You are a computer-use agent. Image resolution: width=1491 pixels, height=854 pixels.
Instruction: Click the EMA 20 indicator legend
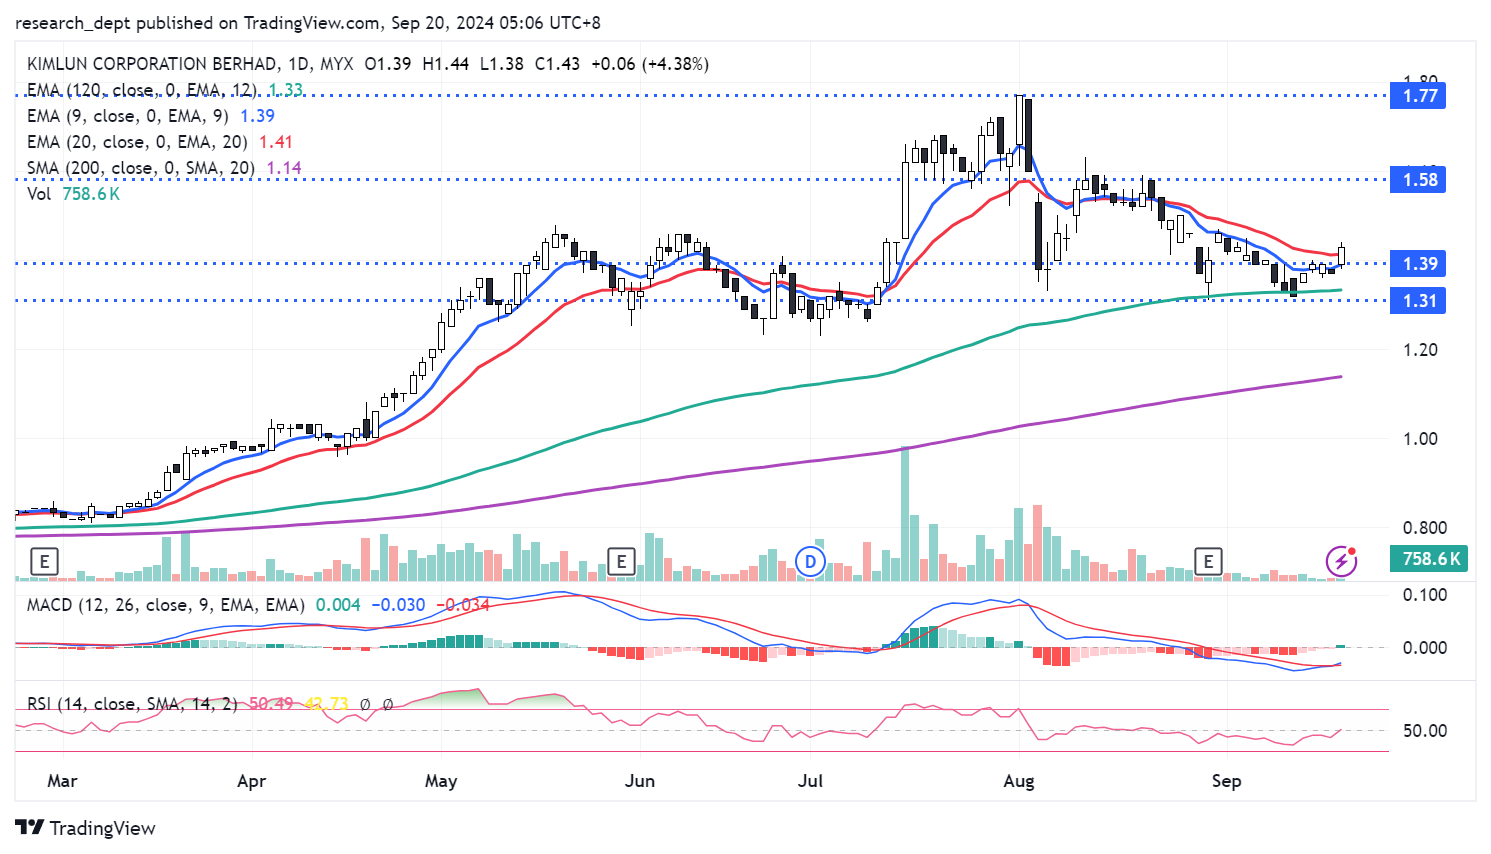136,142
